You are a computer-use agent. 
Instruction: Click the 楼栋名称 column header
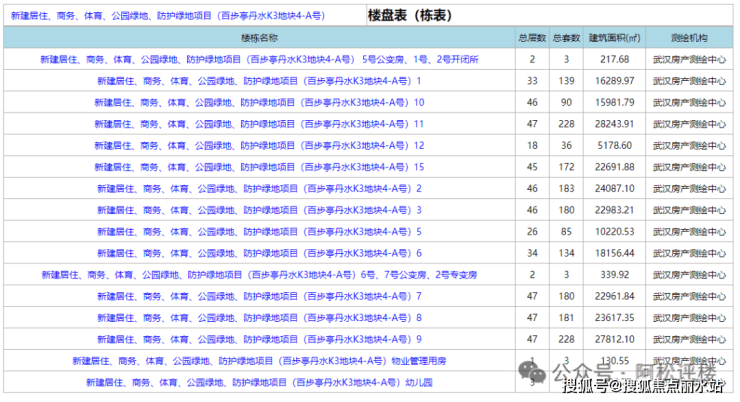tap(258, 38)
